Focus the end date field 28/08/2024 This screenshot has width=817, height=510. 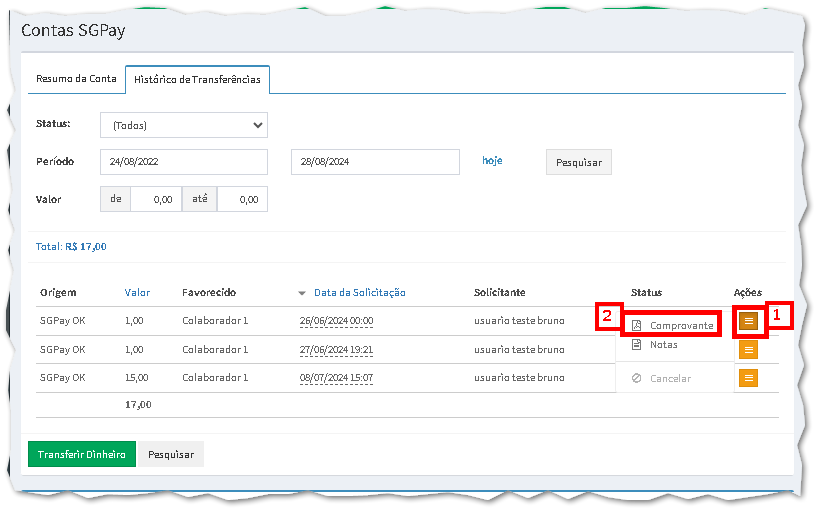point(375,162)
